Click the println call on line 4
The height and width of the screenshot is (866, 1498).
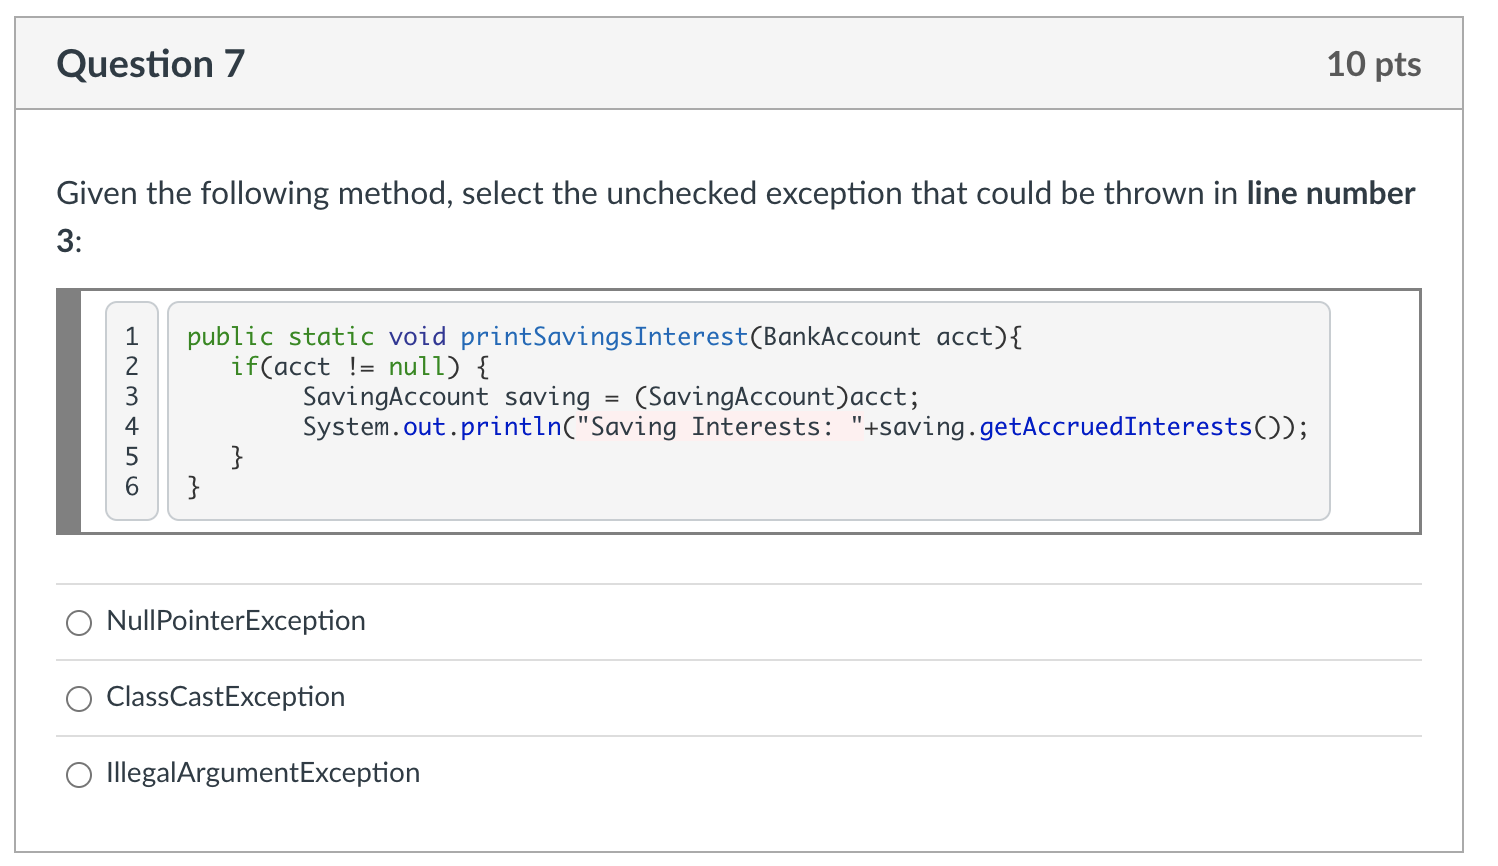coord(511,427)
